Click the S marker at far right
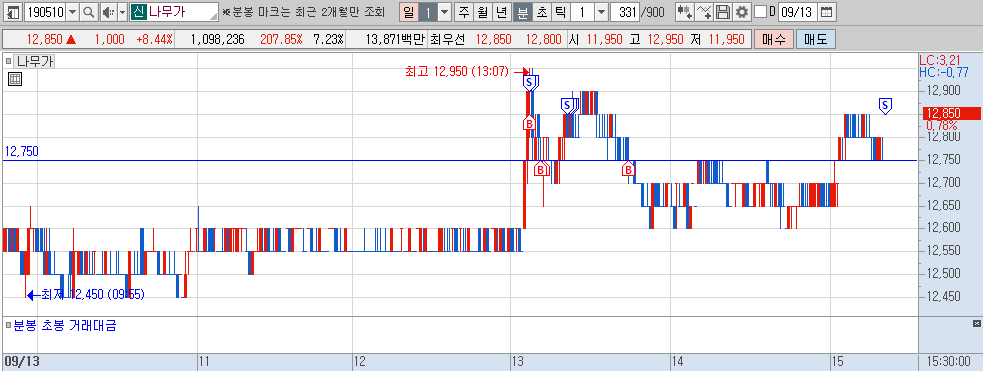The width and height of the screenshot is (983, 371). 885,106
